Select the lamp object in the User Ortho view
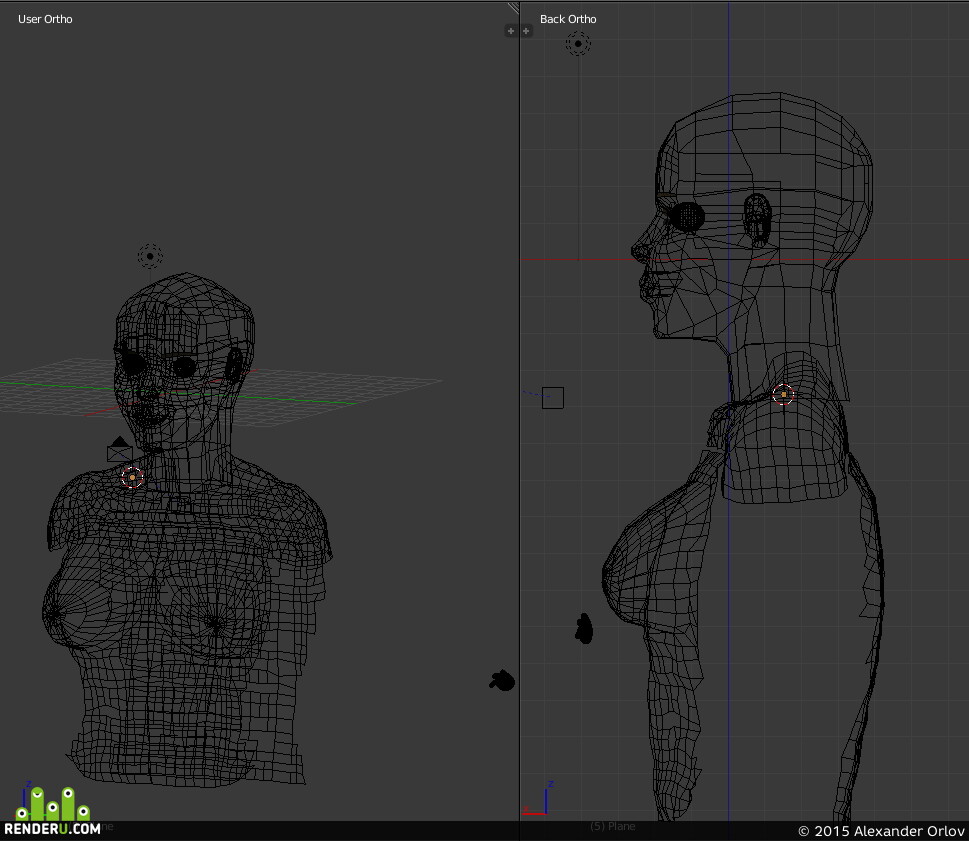 150,256
